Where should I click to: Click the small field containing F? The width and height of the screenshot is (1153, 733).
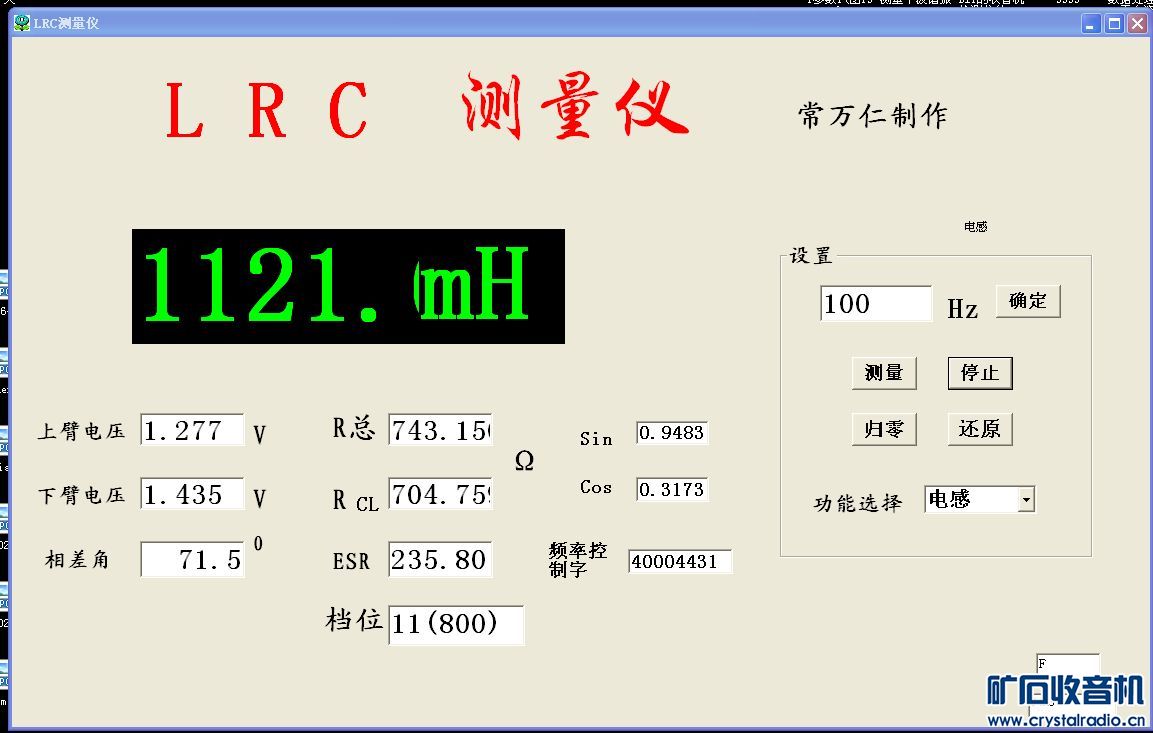[x=1068, y=663]
